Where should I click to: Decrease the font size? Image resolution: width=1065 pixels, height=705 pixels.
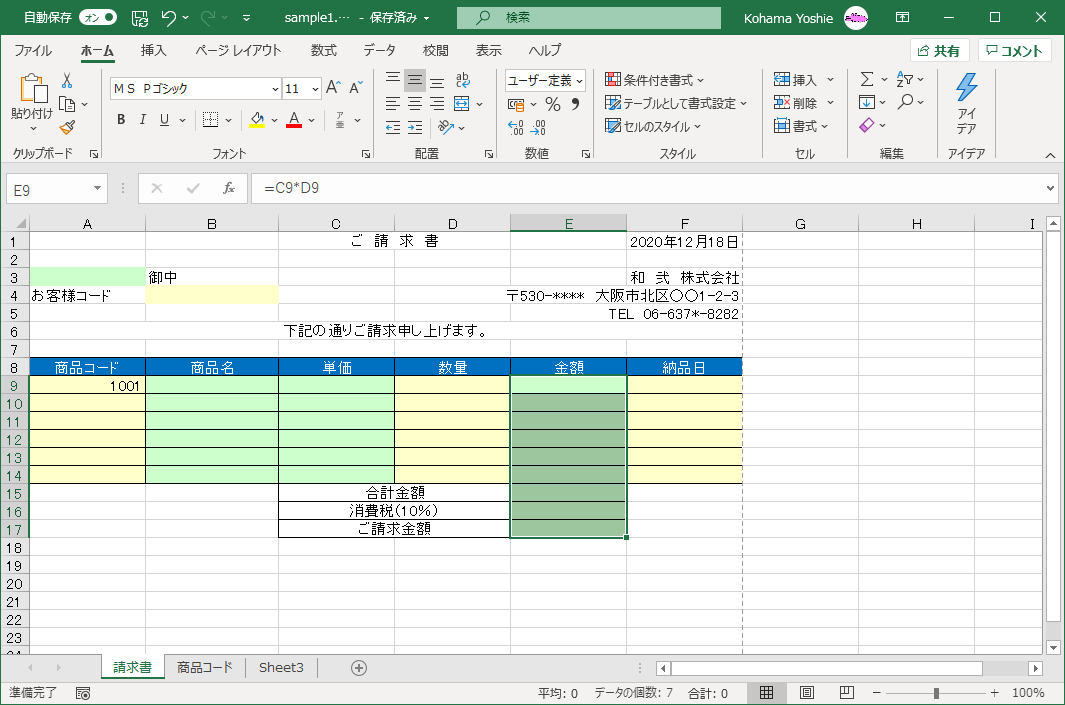pyautogui.click(x=356, y=88)
